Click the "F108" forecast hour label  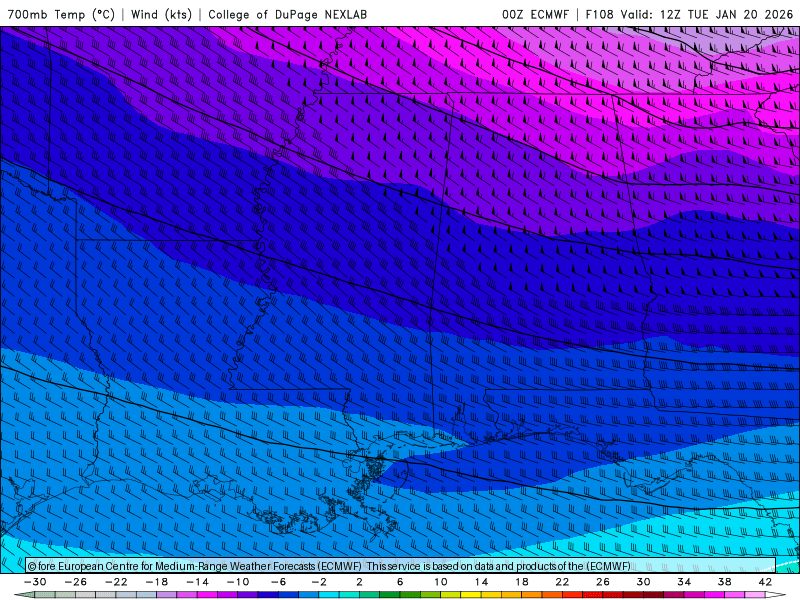pos(599,14)
